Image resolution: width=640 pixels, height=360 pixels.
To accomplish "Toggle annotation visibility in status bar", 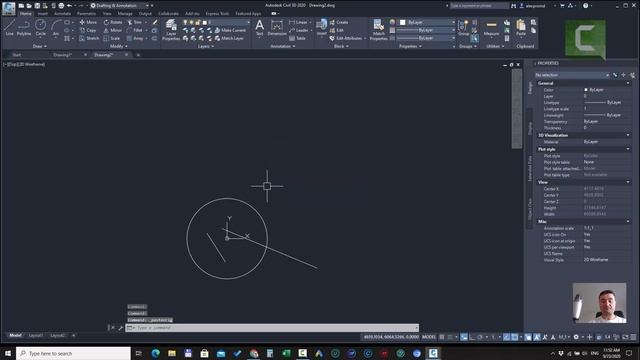I will click(x=536, y=337).
